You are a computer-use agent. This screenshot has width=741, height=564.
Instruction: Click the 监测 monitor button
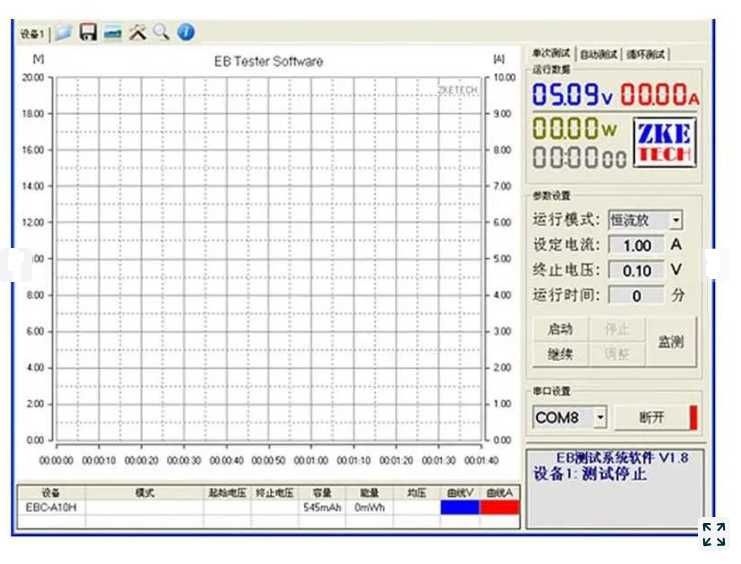671,341
